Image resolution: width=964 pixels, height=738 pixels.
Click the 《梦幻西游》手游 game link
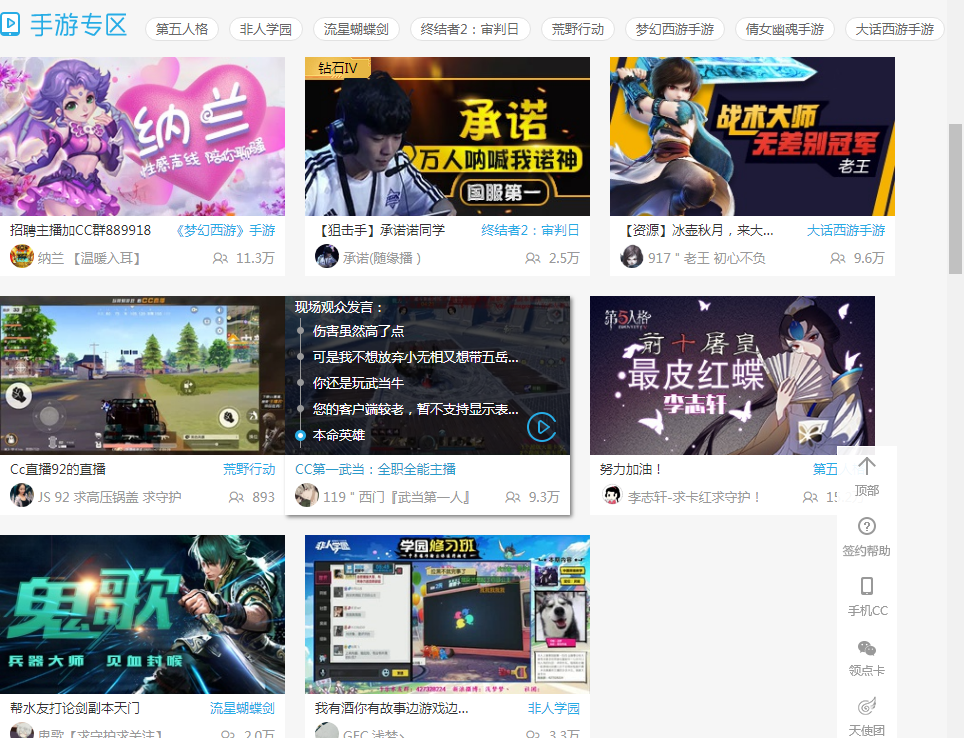(x=224, y=231)
